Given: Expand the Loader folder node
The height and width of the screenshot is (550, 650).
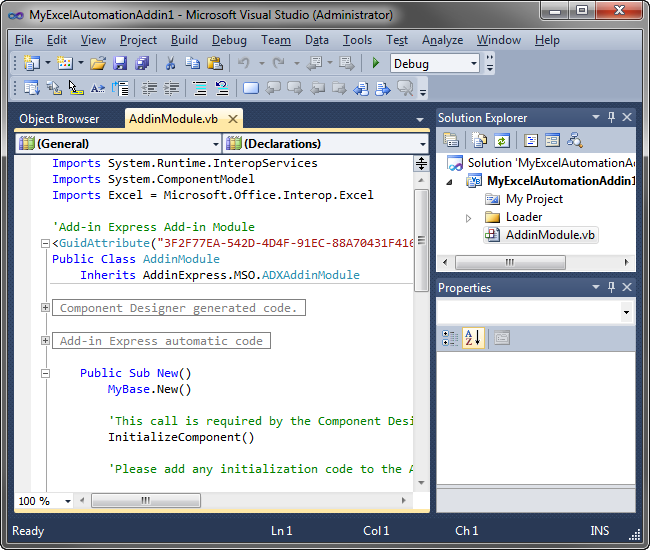Looking at the screenshot, I should (468, 218).
